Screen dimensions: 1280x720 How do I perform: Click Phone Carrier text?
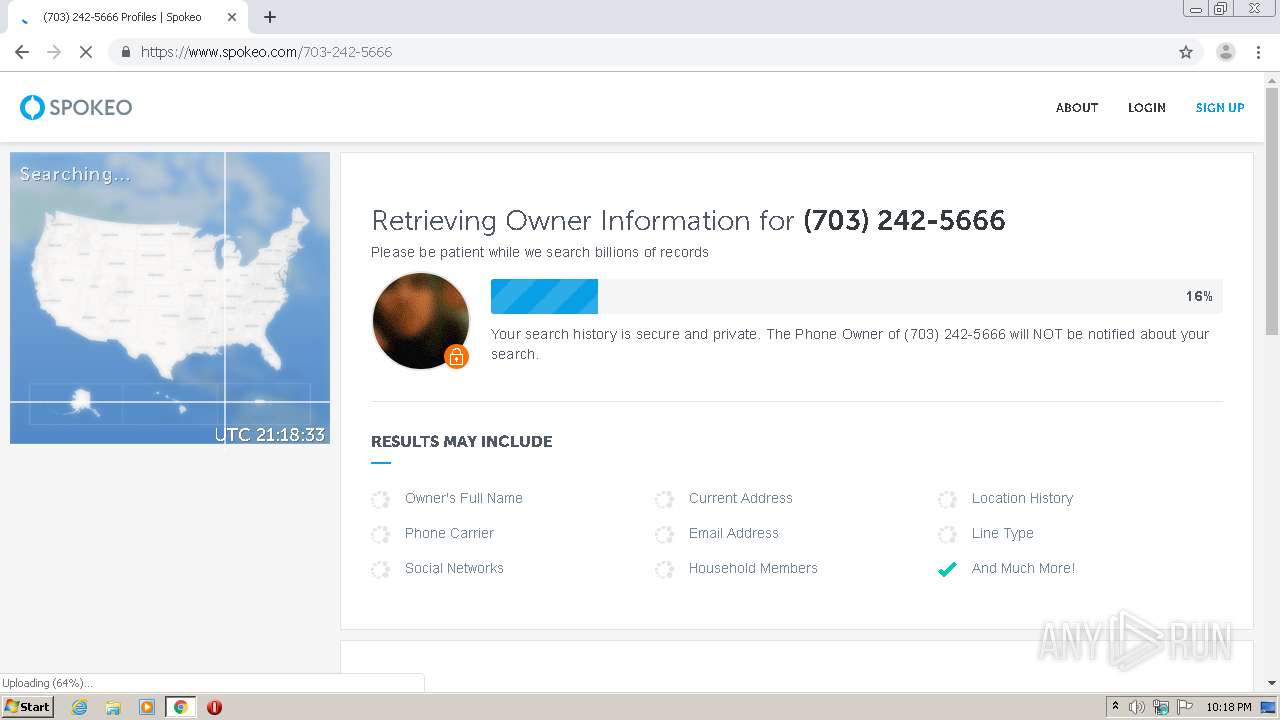click(449, 533)
